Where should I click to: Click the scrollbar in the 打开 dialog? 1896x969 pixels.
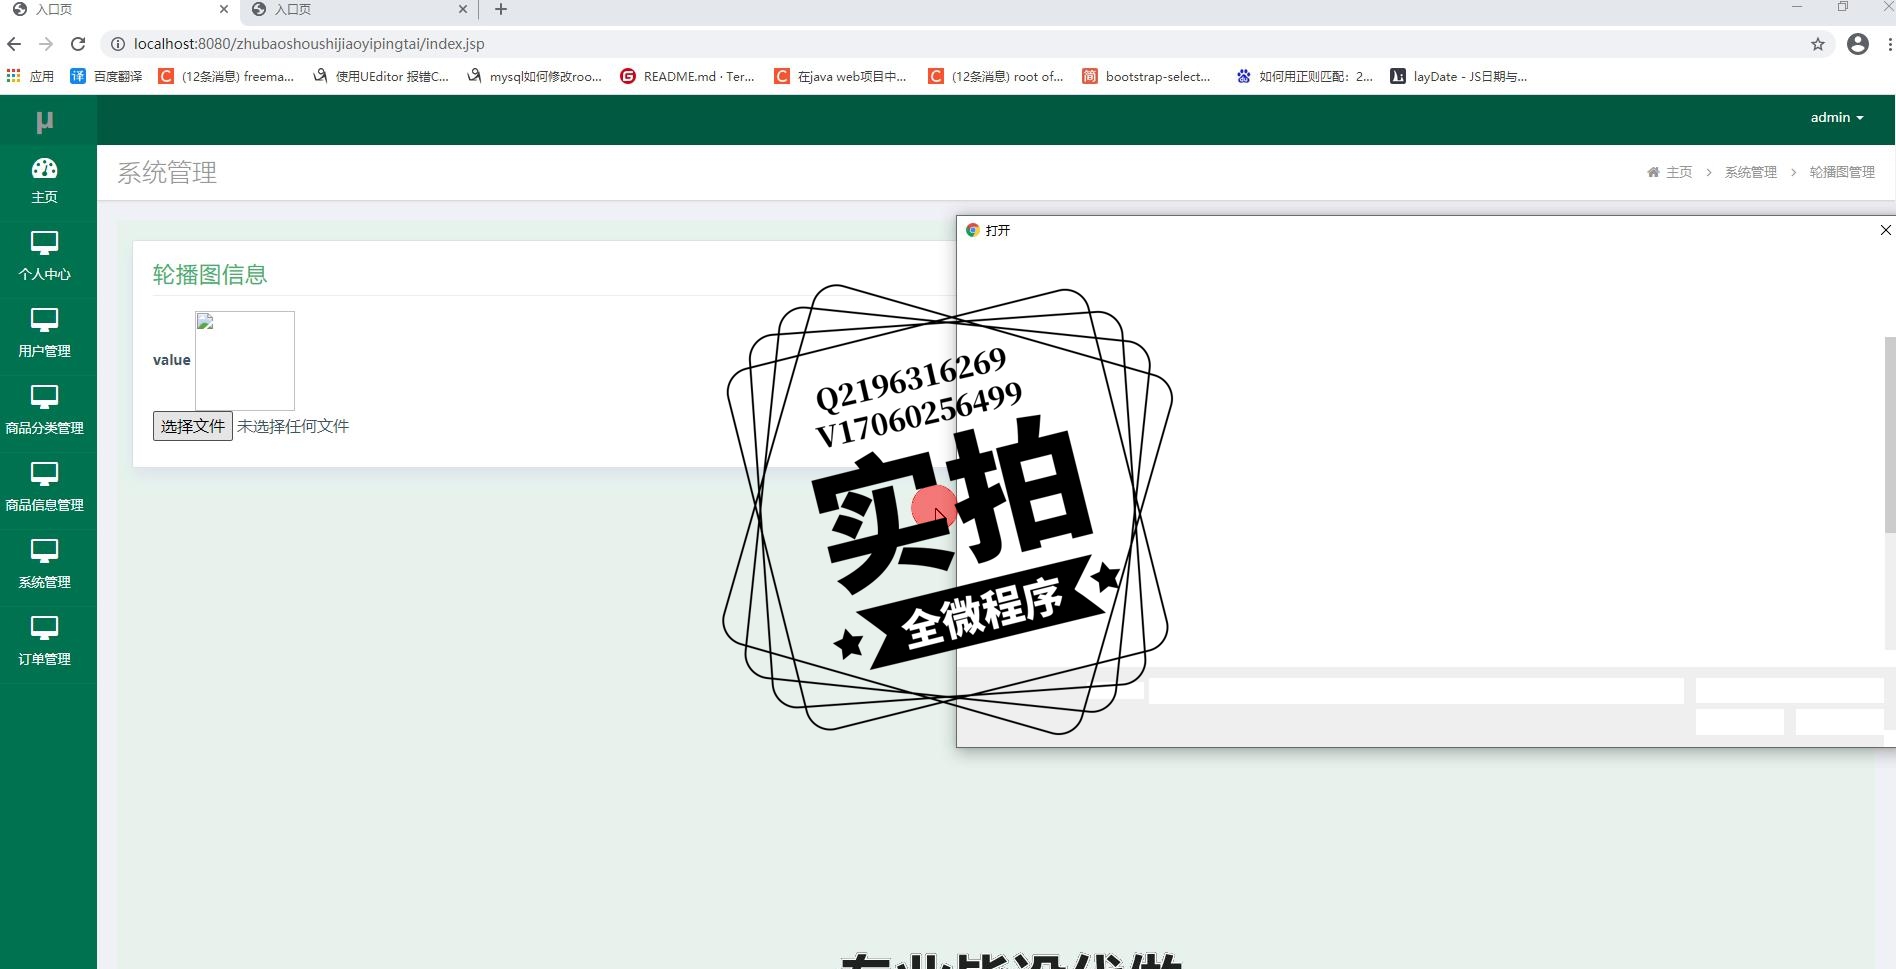(x=1890, y=435)
